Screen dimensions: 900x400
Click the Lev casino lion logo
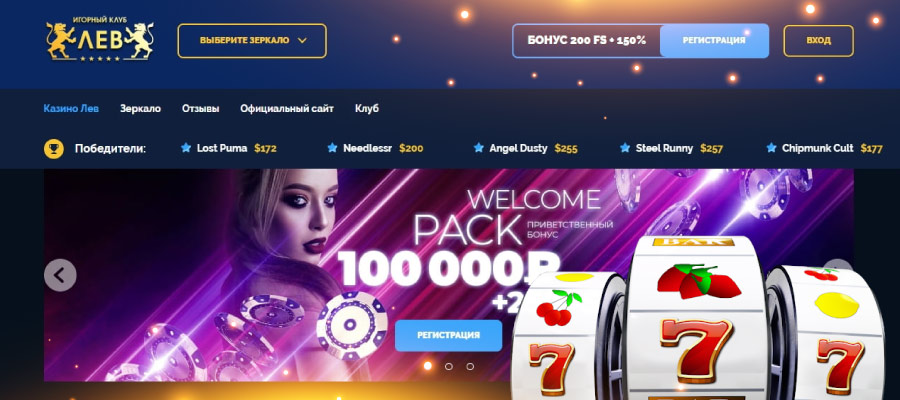coord(100,39)
